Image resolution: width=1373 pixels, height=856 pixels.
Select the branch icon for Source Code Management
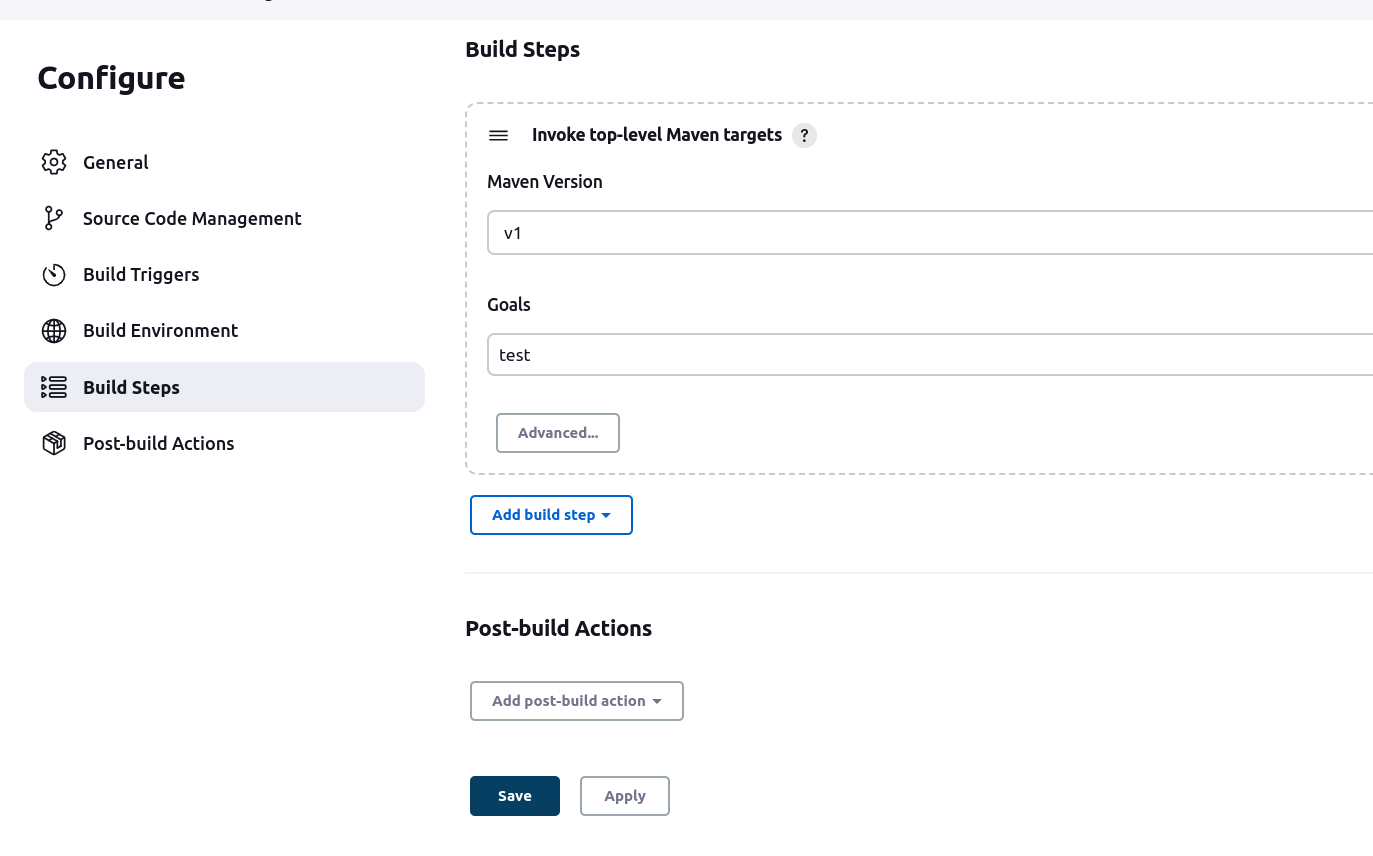[x=54, y=218]
